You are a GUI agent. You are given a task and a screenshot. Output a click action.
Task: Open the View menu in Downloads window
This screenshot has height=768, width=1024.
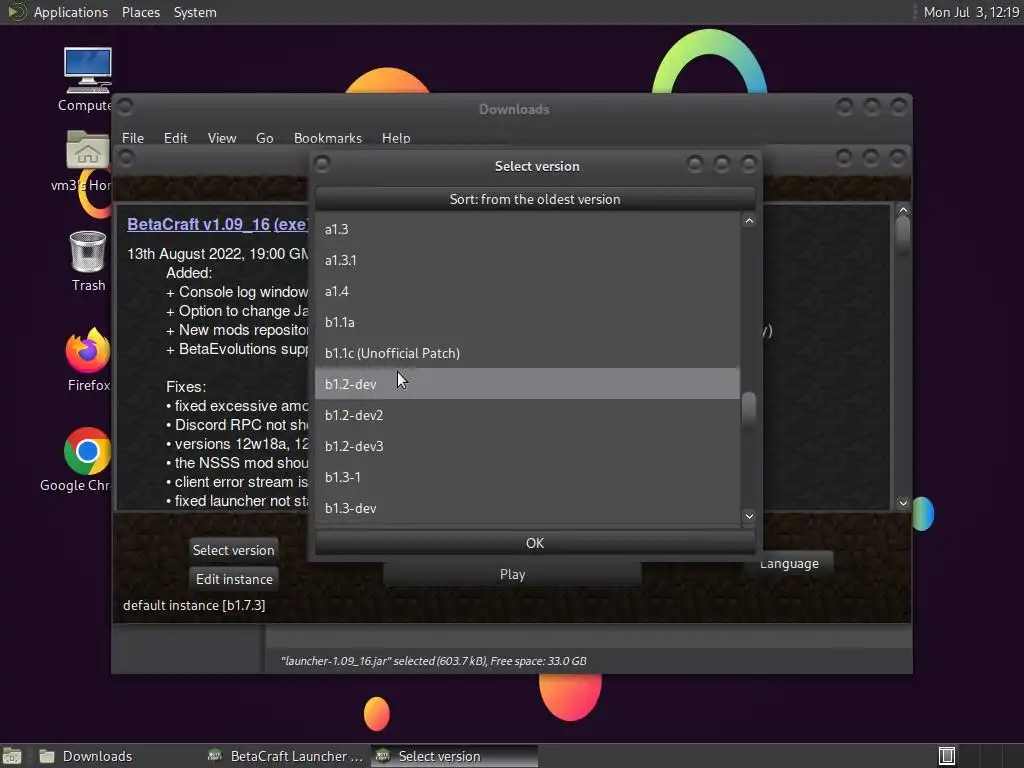221,138
